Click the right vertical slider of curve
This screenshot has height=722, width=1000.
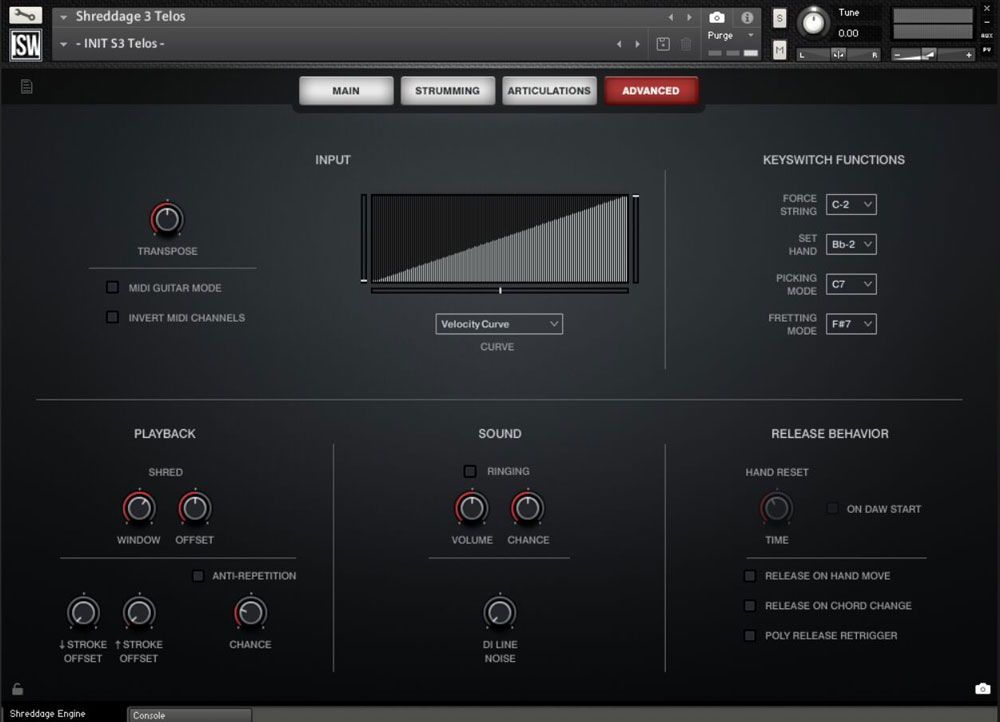click(636, 239)
